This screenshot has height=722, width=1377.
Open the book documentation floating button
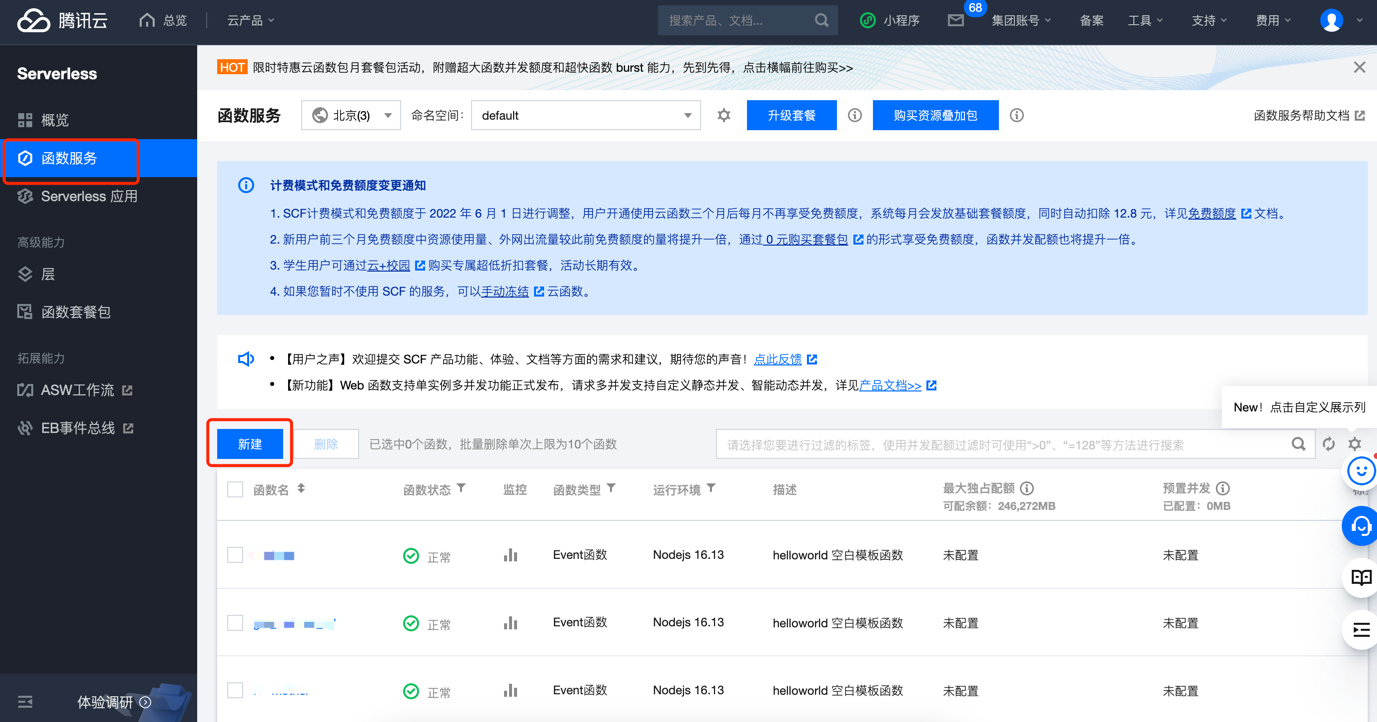(x=1361, y=578)
